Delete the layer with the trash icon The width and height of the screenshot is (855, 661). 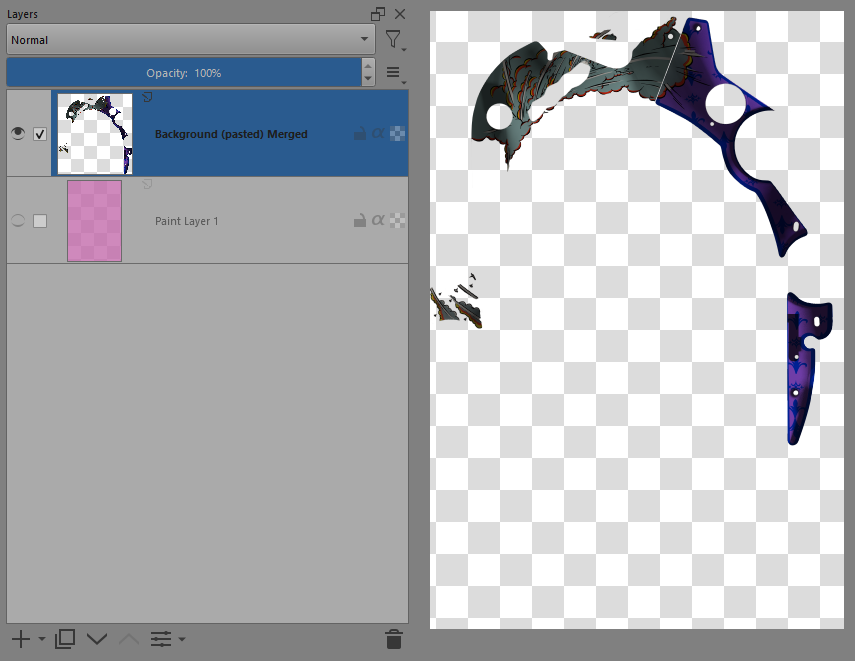tap(394, 639)
